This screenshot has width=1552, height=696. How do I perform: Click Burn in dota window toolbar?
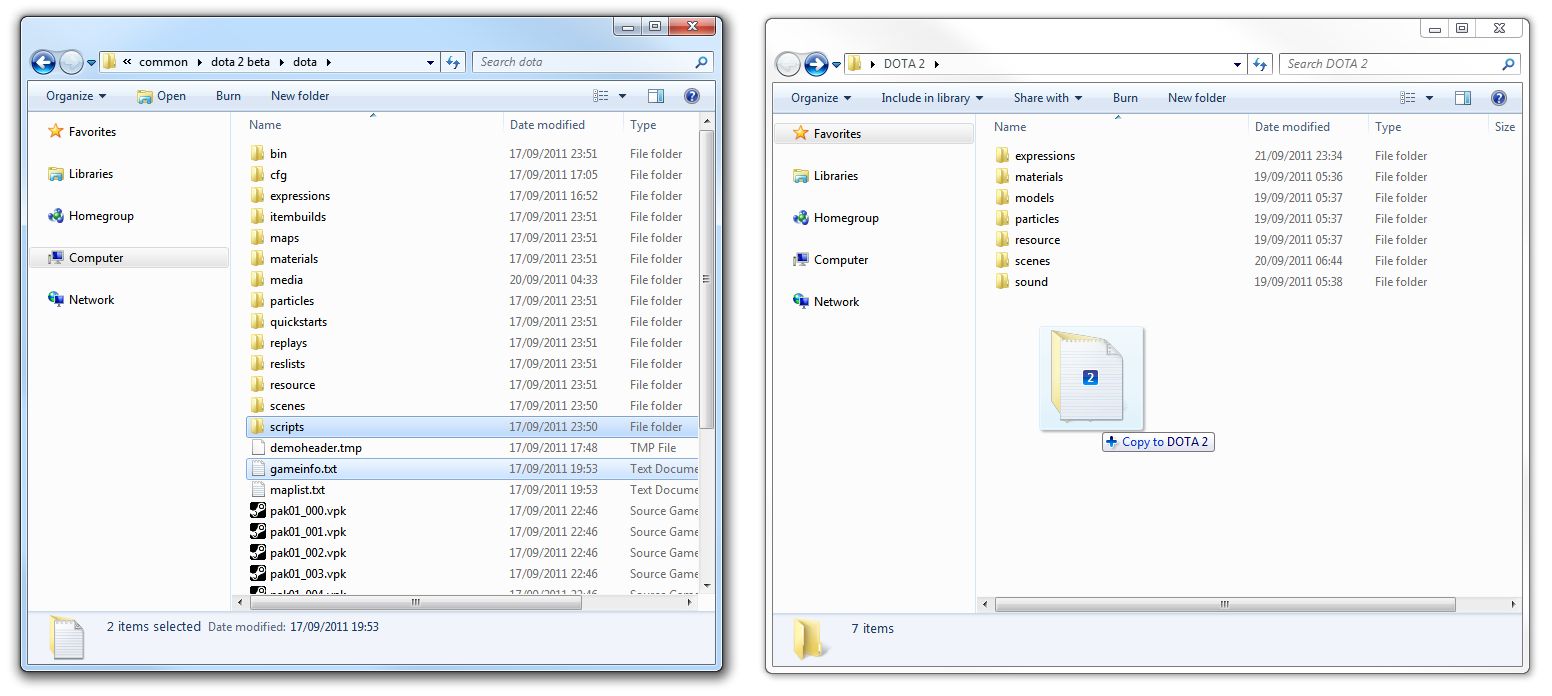point(228,96)
